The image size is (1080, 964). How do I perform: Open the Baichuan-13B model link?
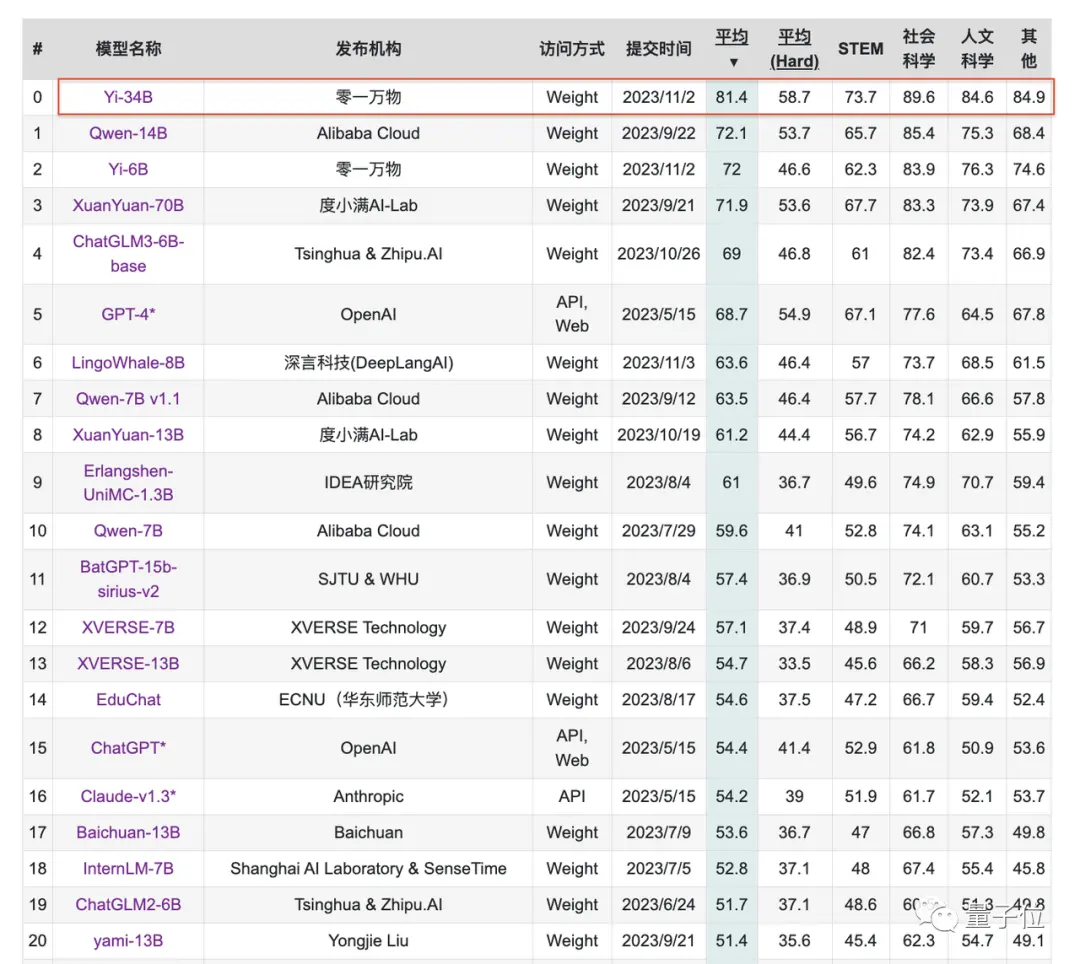(128, 832)
